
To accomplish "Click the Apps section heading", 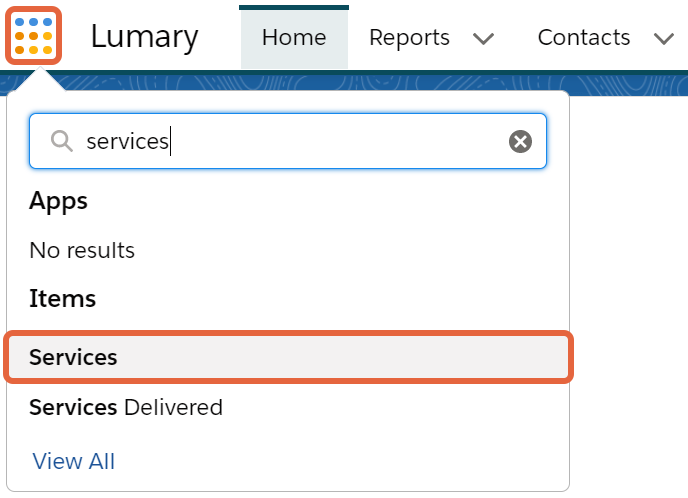I will pos(58,202).
